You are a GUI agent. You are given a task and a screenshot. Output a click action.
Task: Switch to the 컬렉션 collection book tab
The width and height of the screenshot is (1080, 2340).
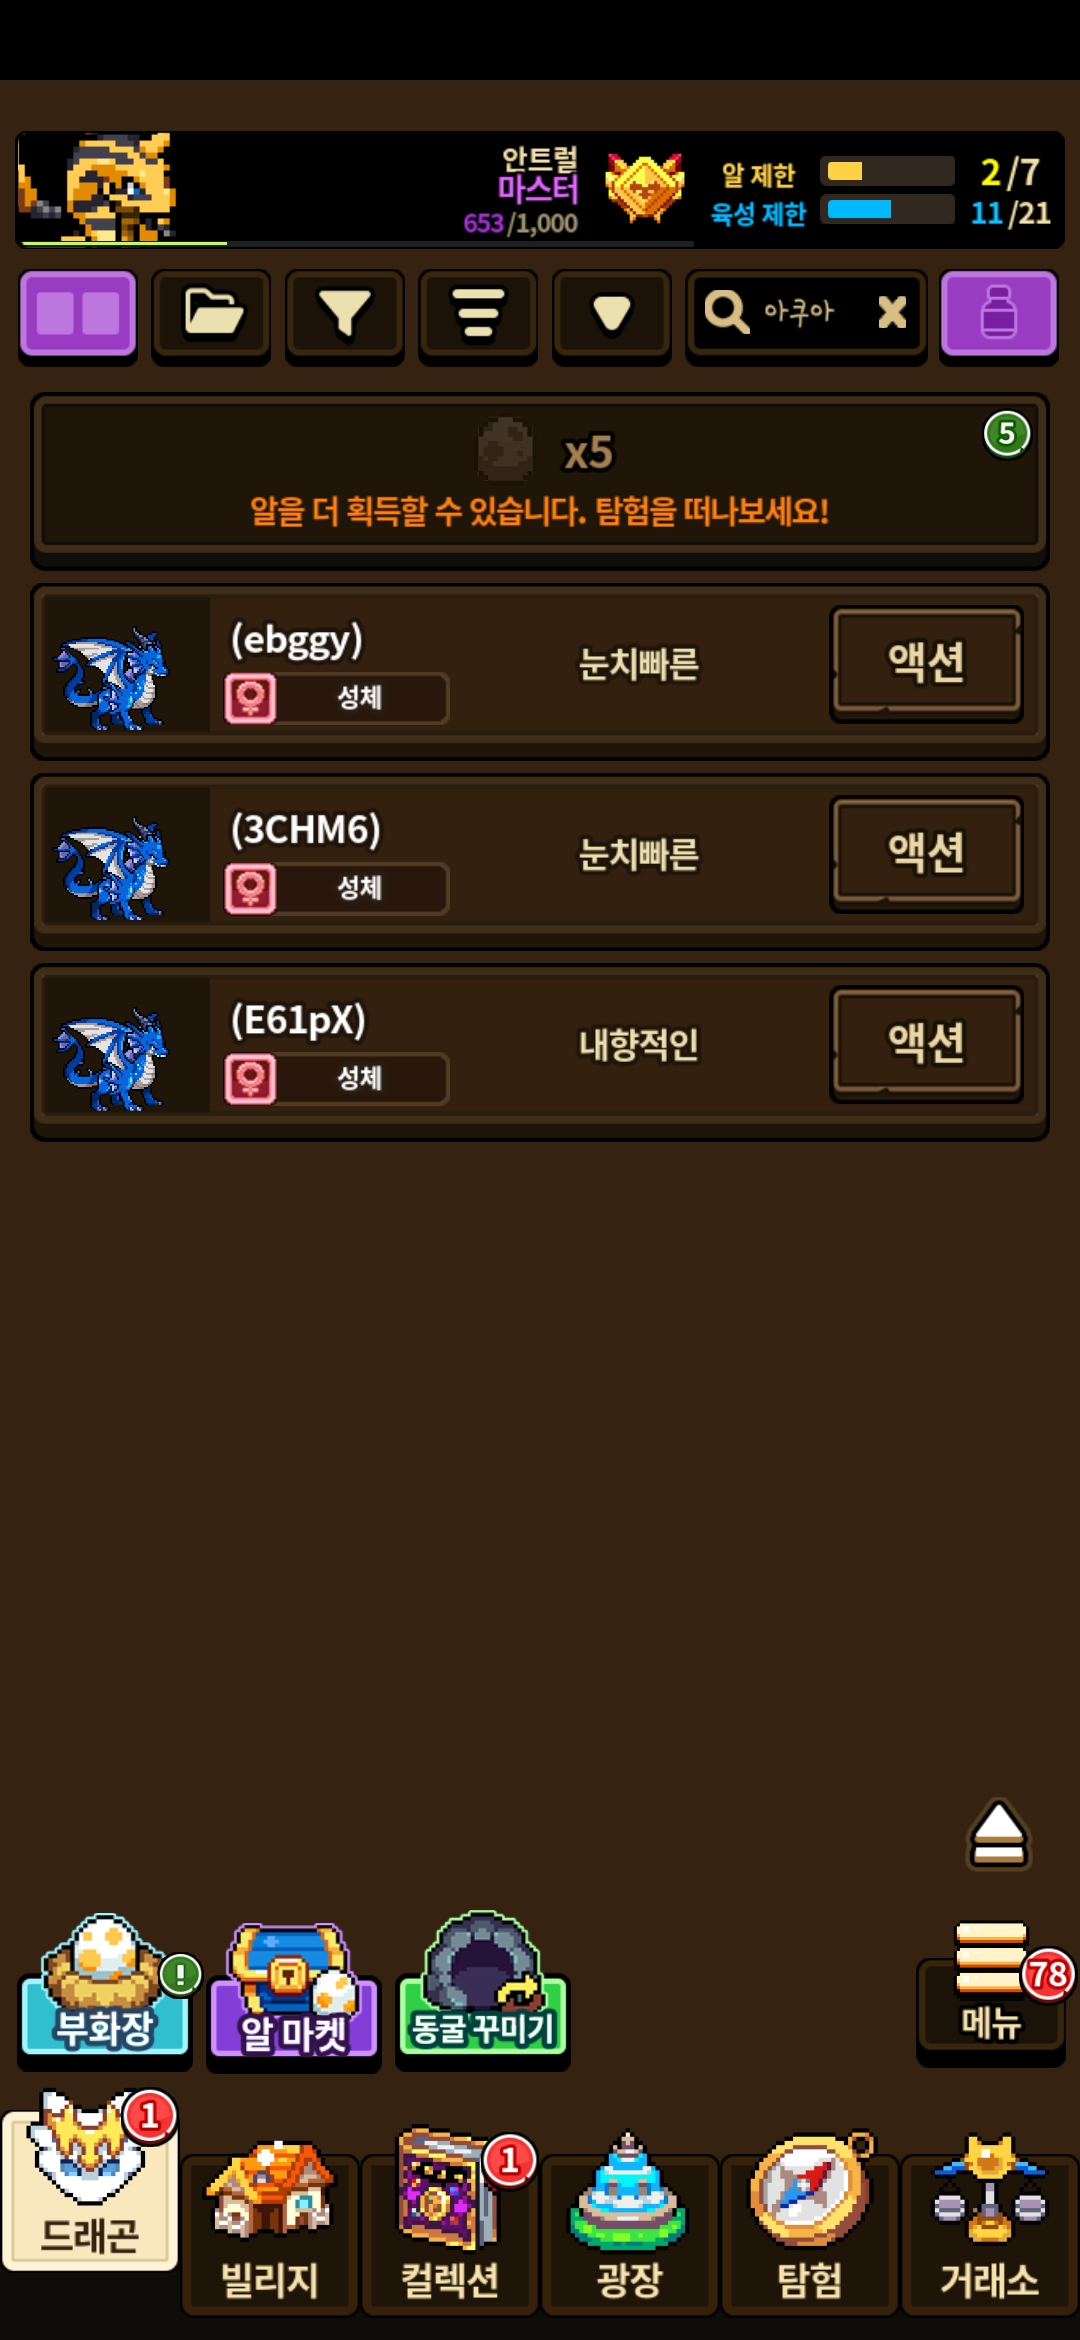pos(450,2226)
